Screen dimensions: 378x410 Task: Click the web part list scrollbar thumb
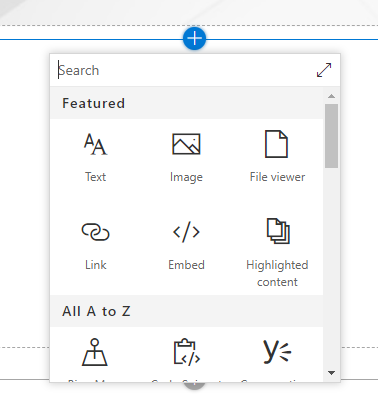click(331, 136)
